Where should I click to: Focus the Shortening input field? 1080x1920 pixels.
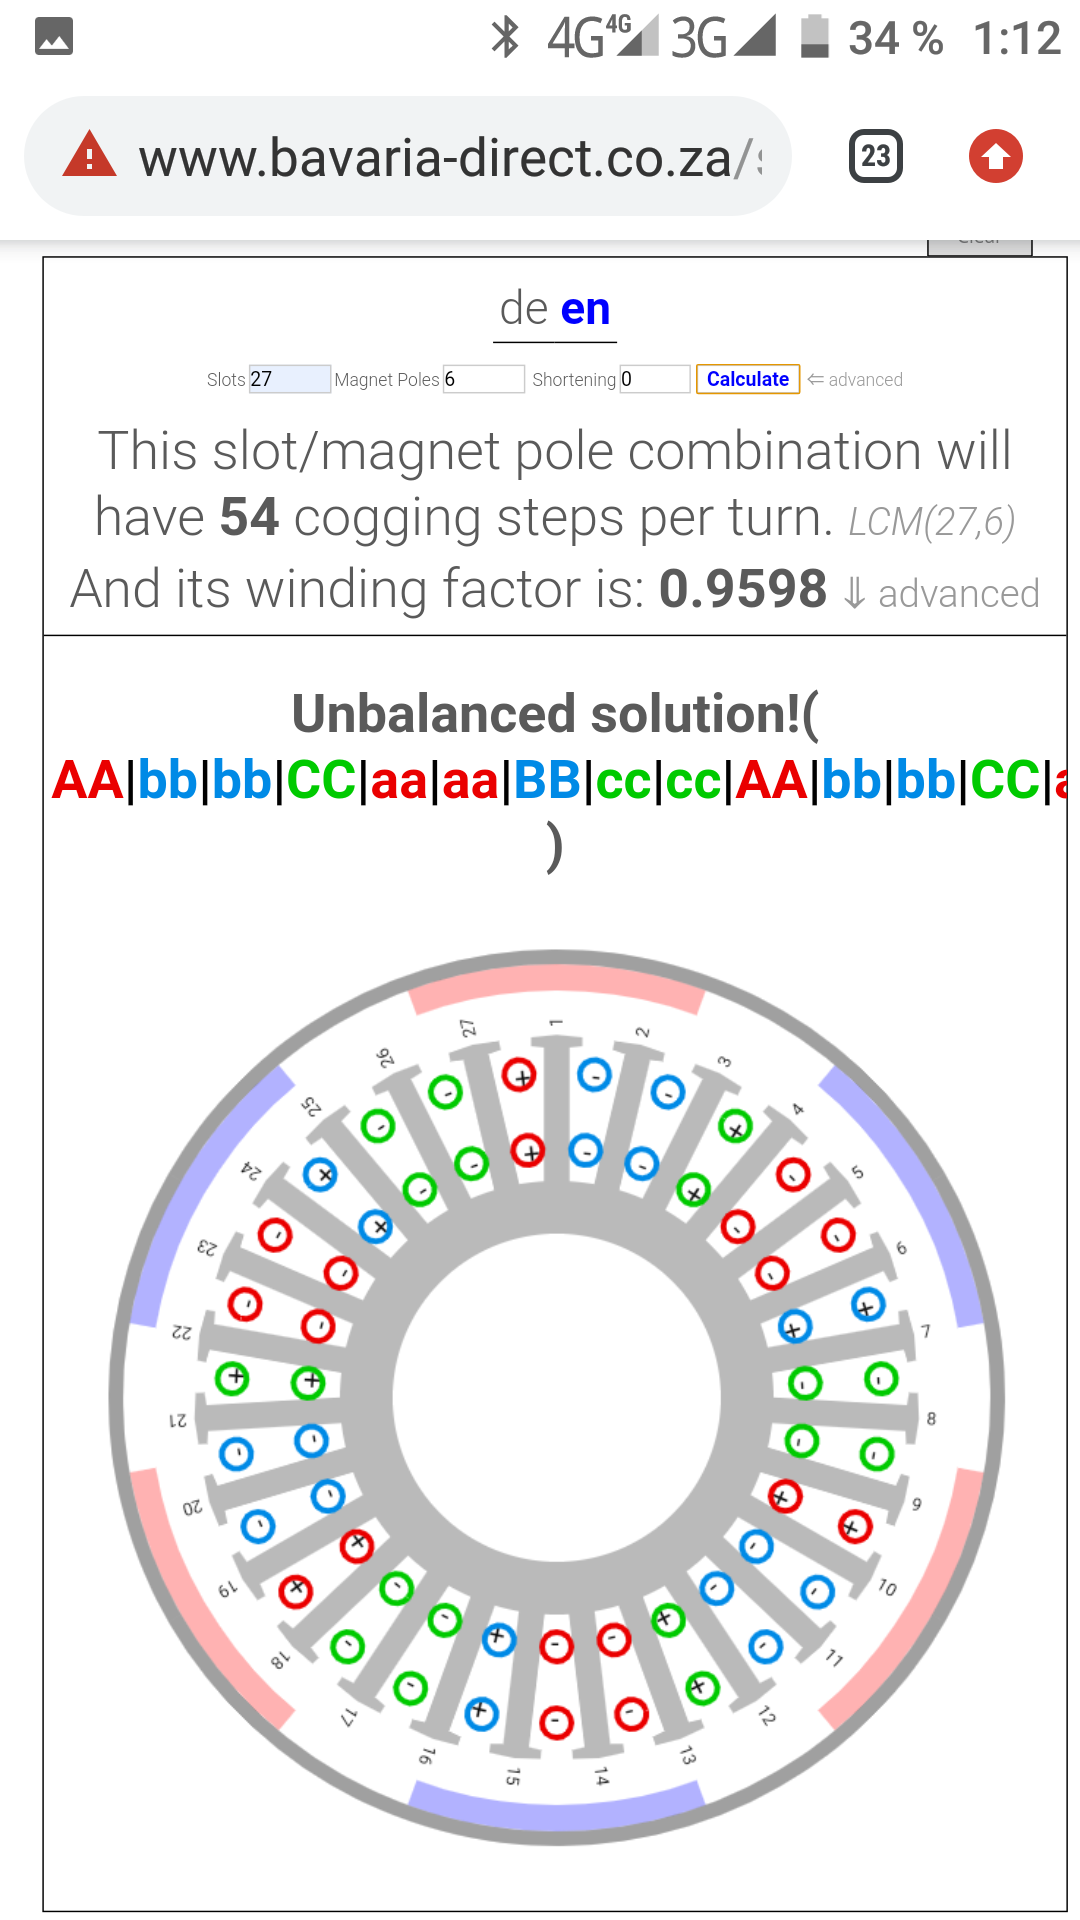tap(655, 379)
